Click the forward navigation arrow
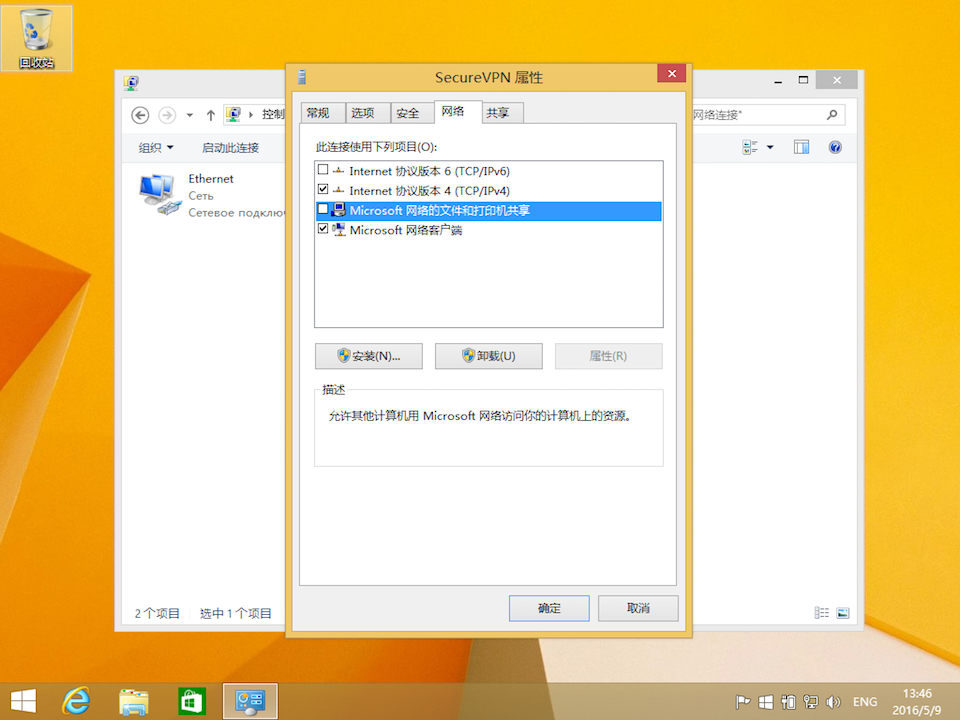 pyautogui.click(x=167, y=114)
